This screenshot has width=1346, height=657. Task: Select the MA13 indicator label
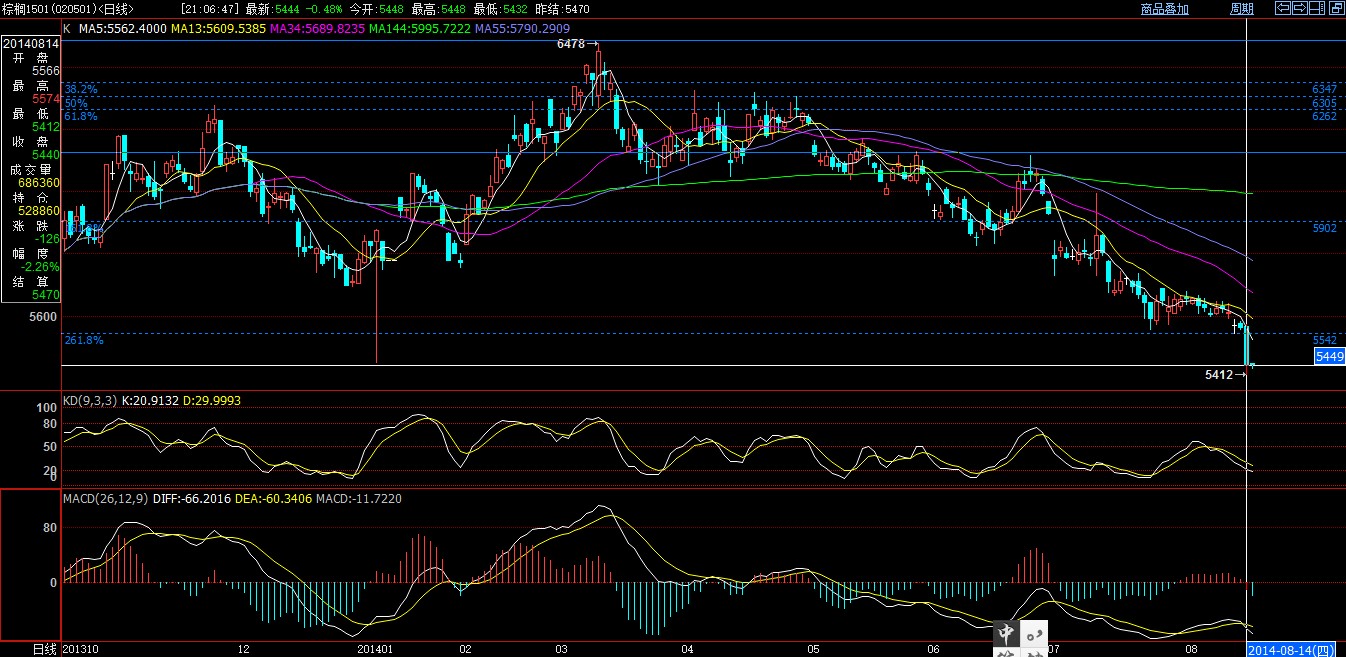click(x=218, y=29)
